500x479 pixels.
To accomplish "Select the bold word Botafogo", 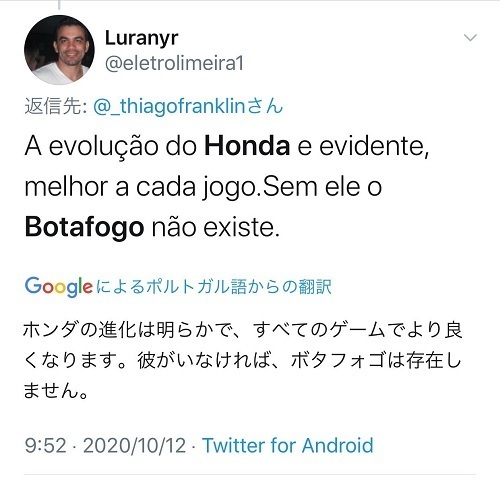I will point(84,228).
